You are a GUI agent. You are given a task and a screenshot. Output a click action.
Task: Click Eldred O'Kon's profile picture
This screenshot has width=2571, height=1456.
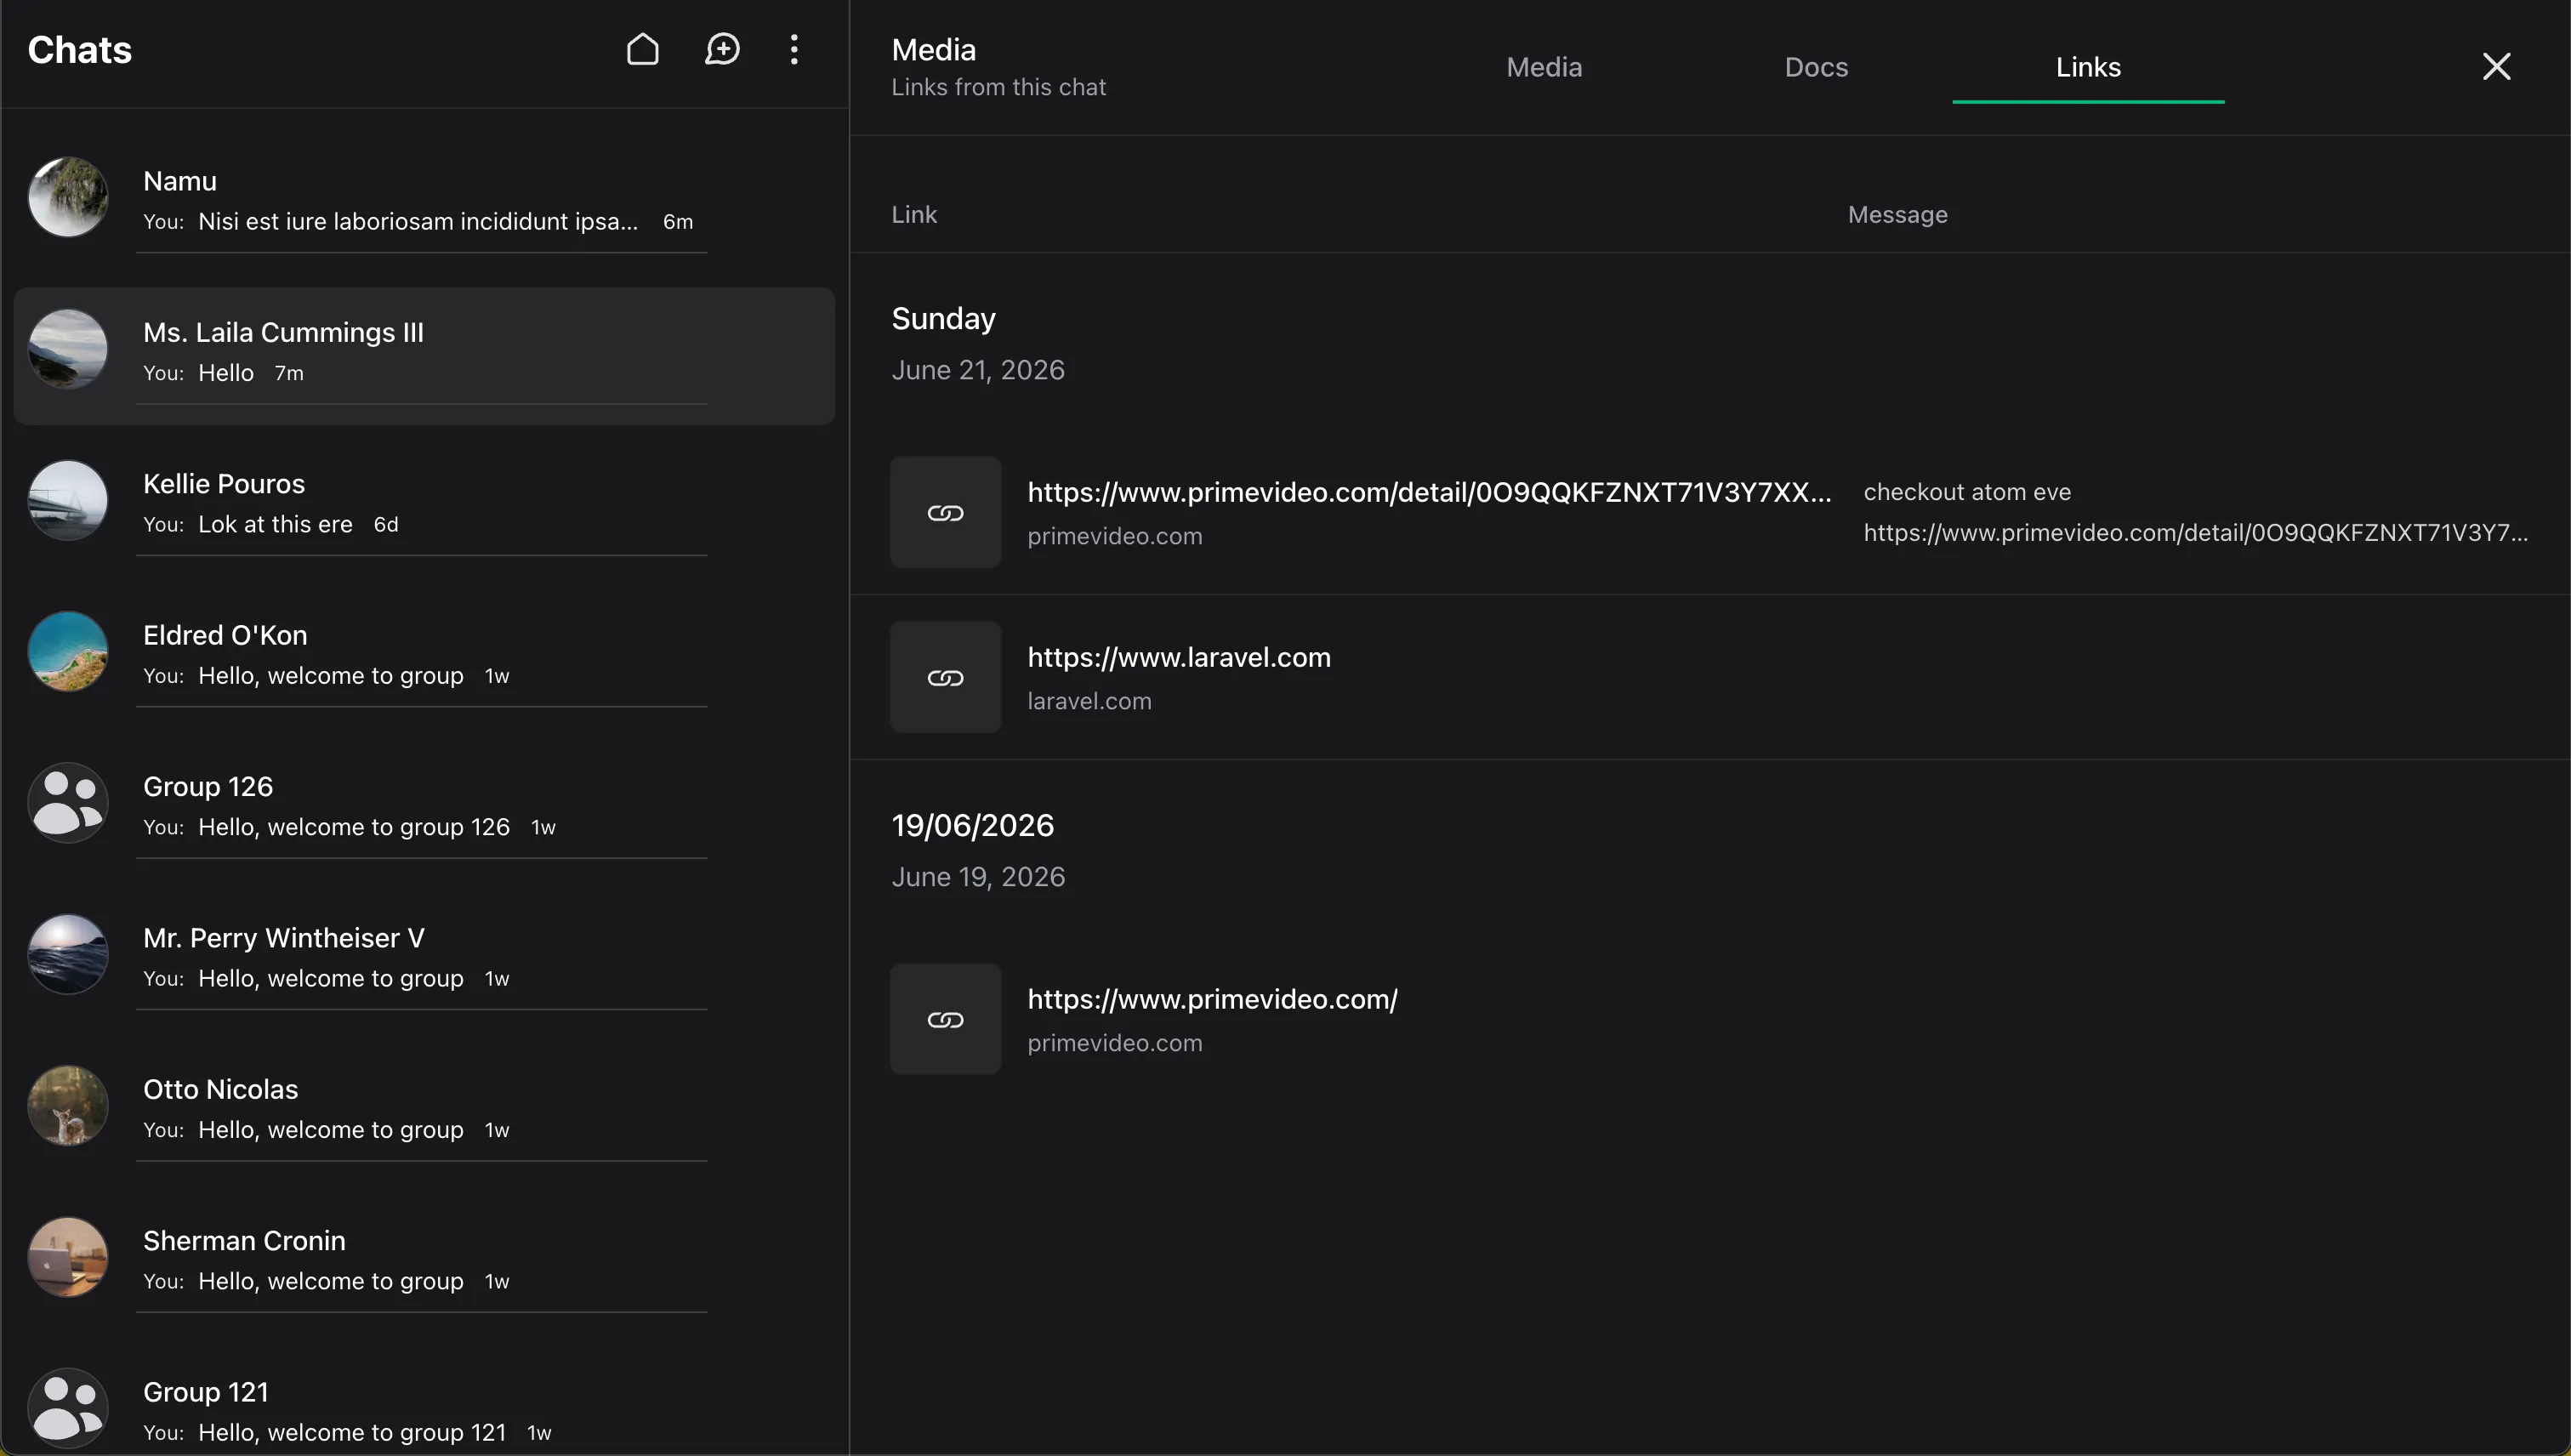68,651
